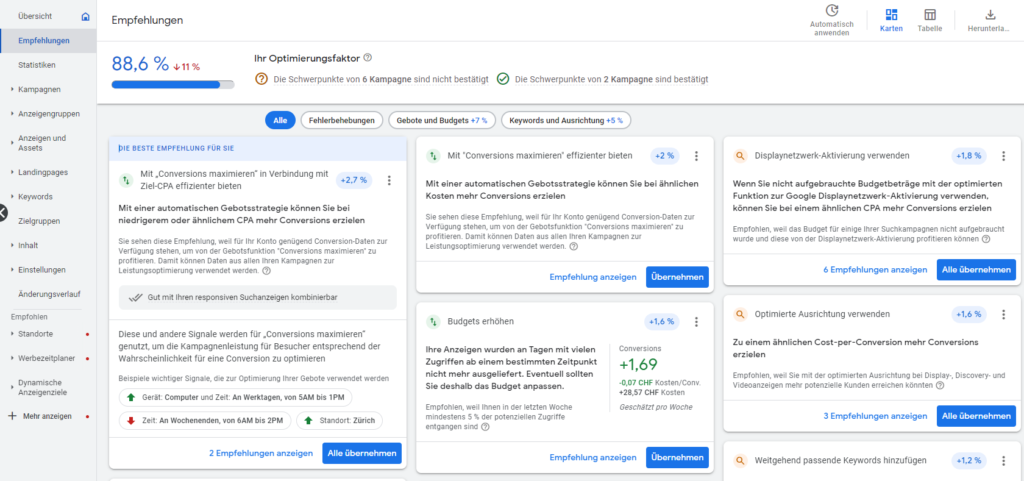Click Übernehmen on Budgets erhöhen card
The height and width of the screenshot is (481, 1024).
point(677,458)
